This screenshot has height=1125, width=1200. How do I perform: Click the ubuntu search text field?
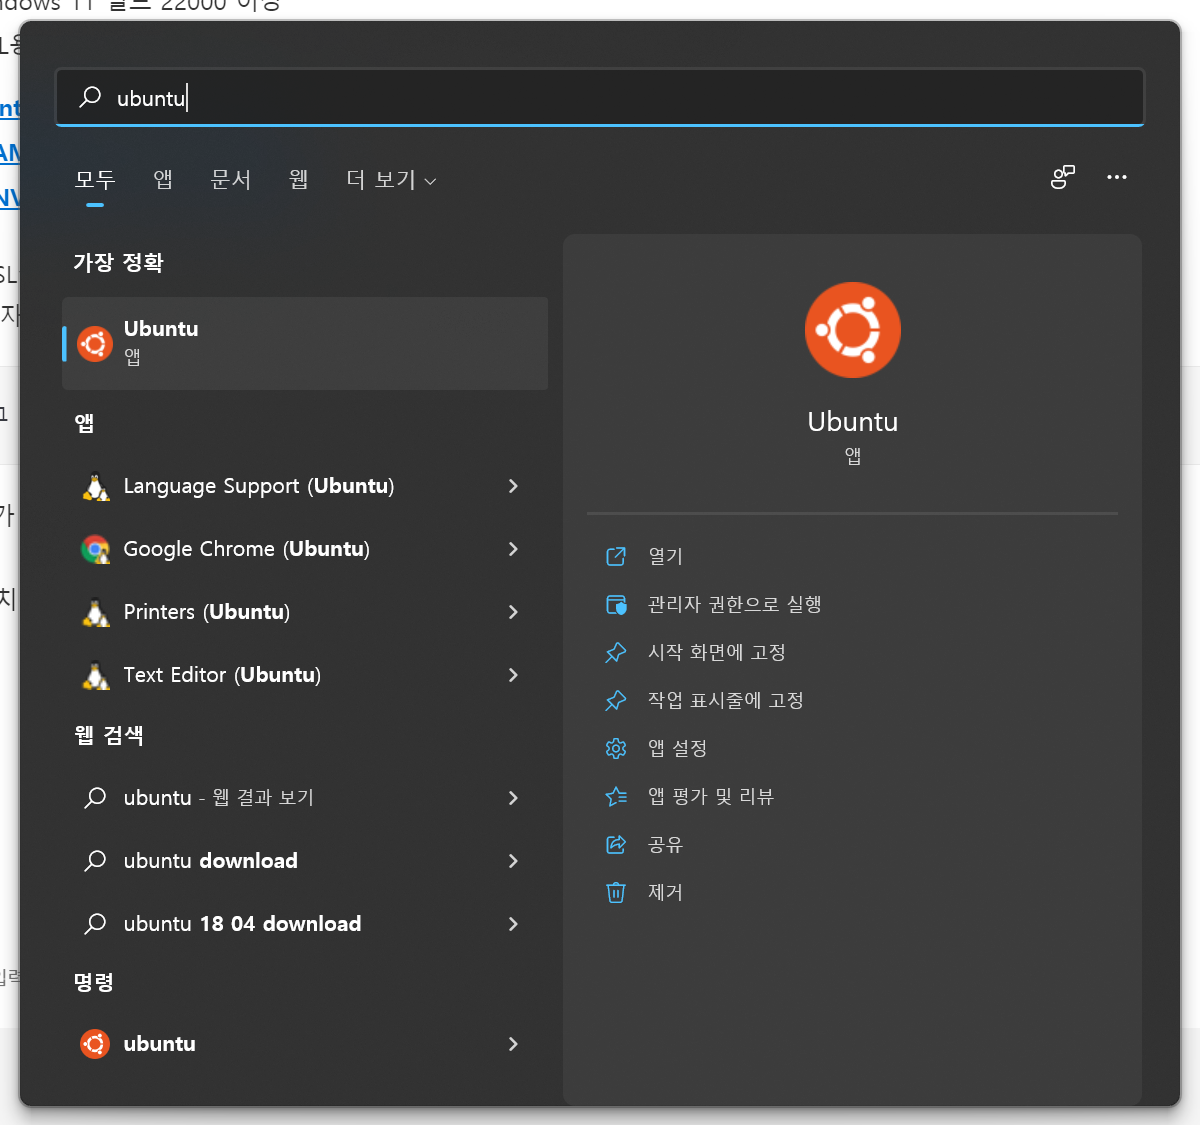pyautogui.click(x=600, y=97)
